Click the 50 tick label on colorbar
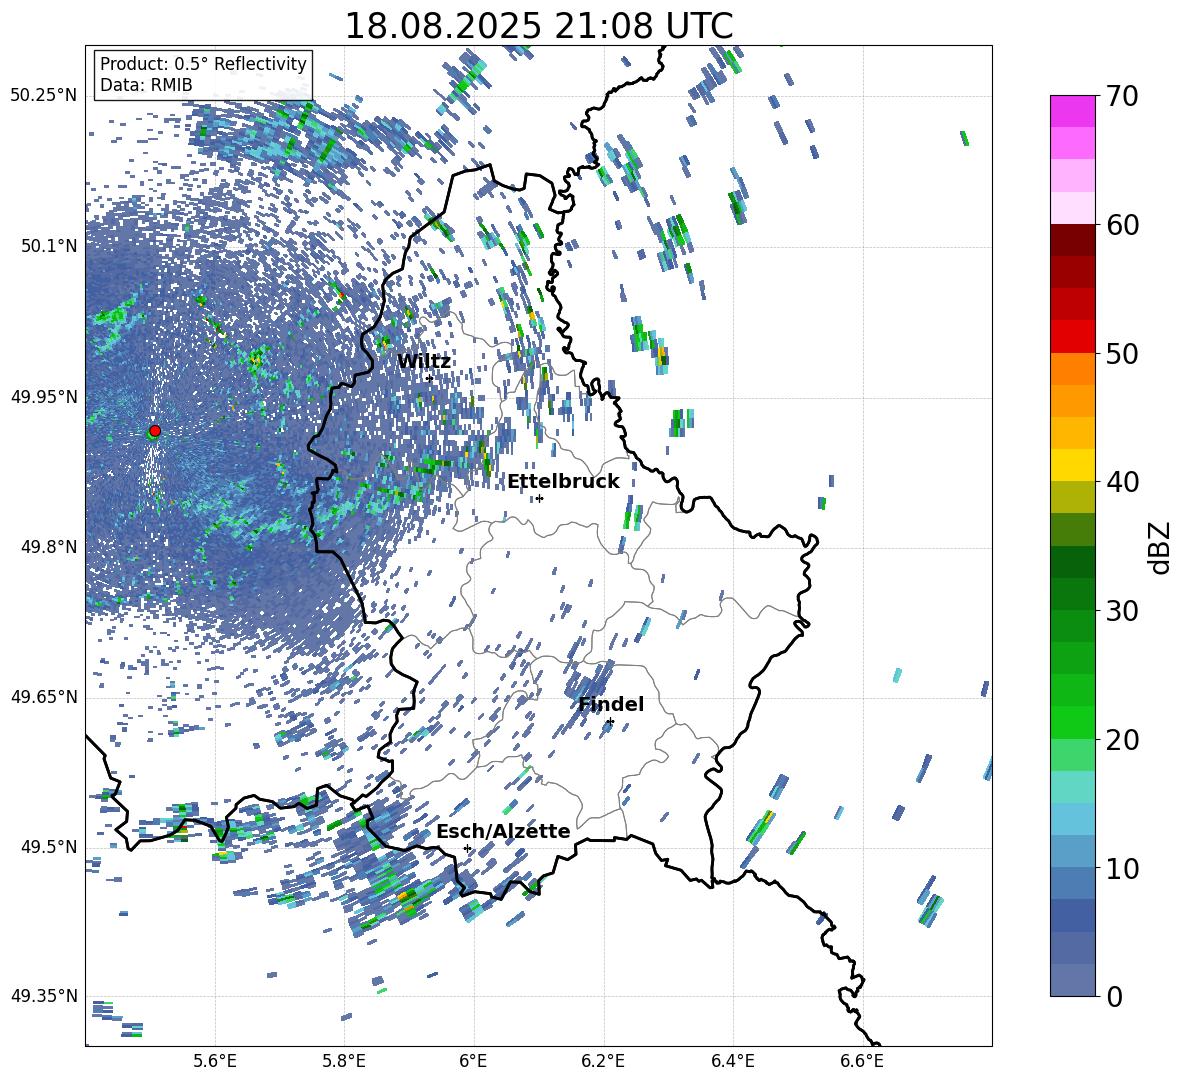This screenshot has width=1184, height=1081. [1122, 353]
